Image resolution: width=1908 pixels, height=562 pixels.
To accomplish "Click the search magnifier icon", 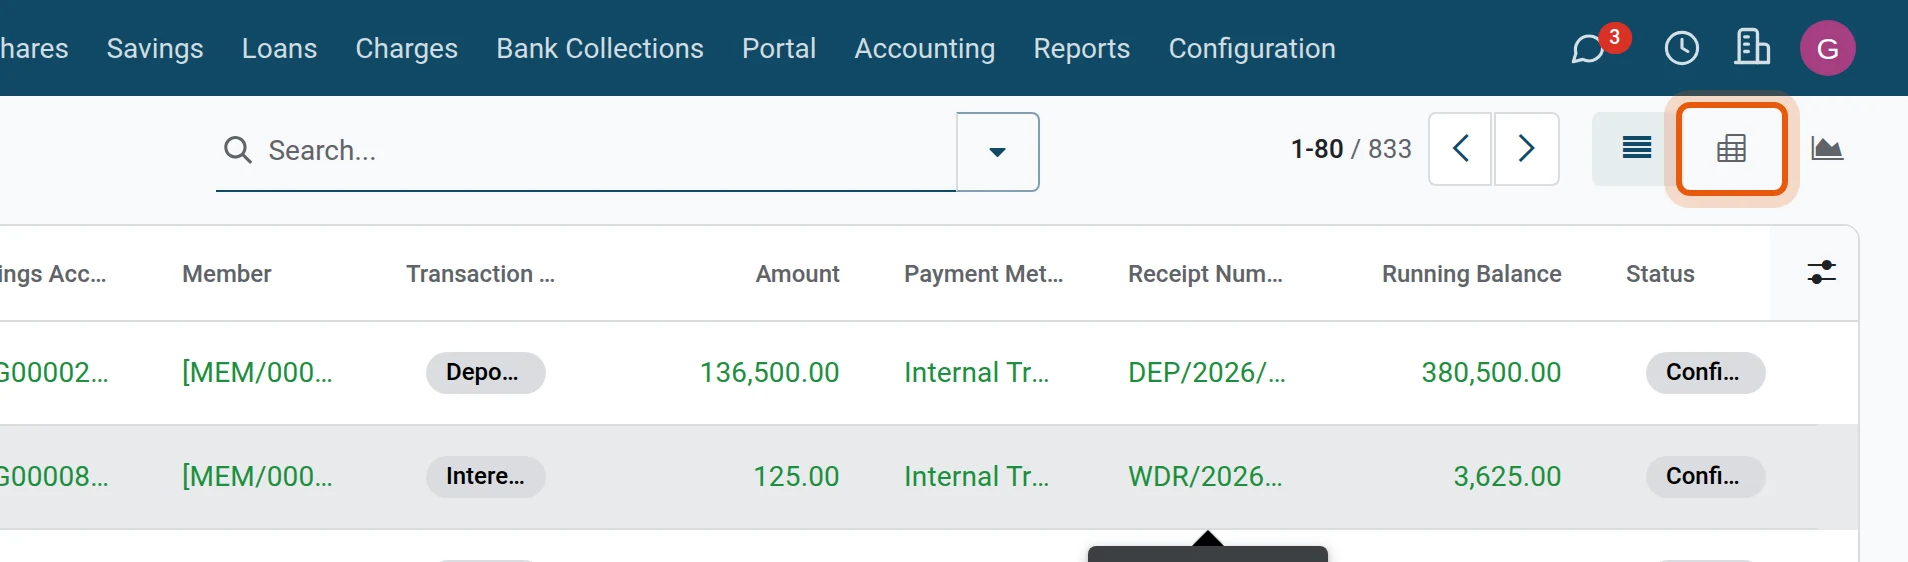I will tap(237, 150).
